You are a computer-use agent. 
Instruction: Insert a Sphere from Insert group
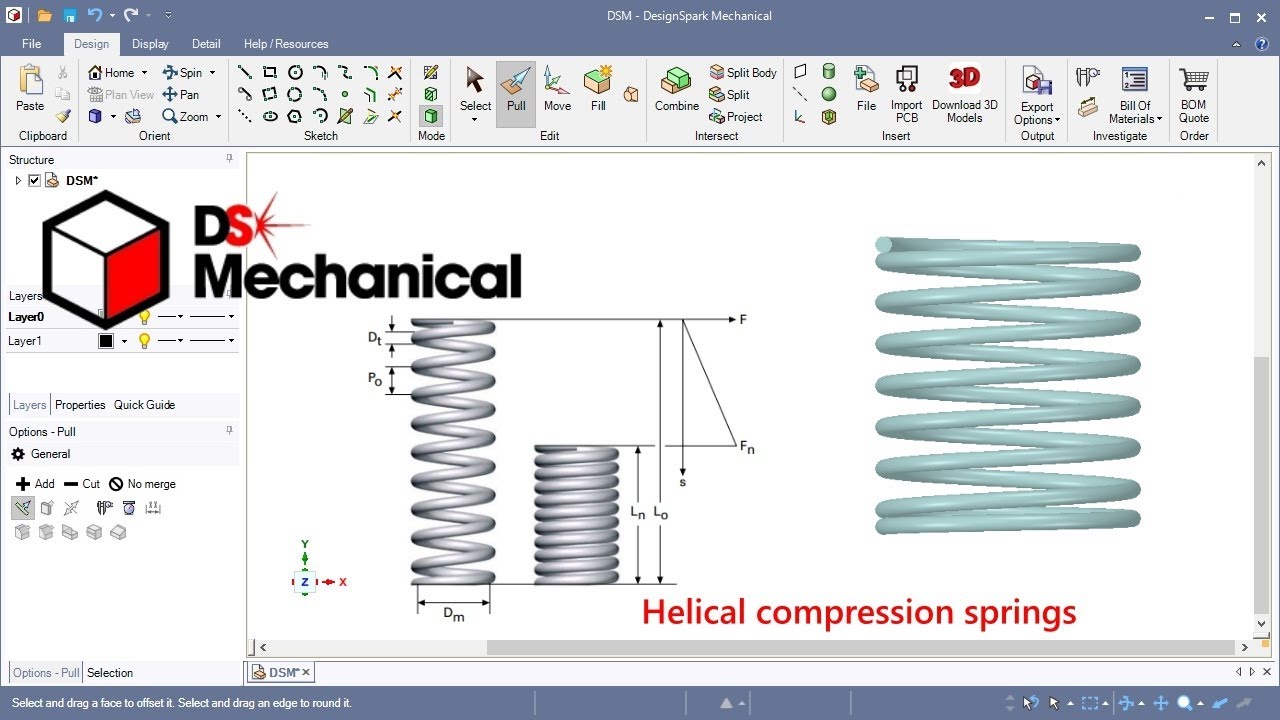click(828, 94)
